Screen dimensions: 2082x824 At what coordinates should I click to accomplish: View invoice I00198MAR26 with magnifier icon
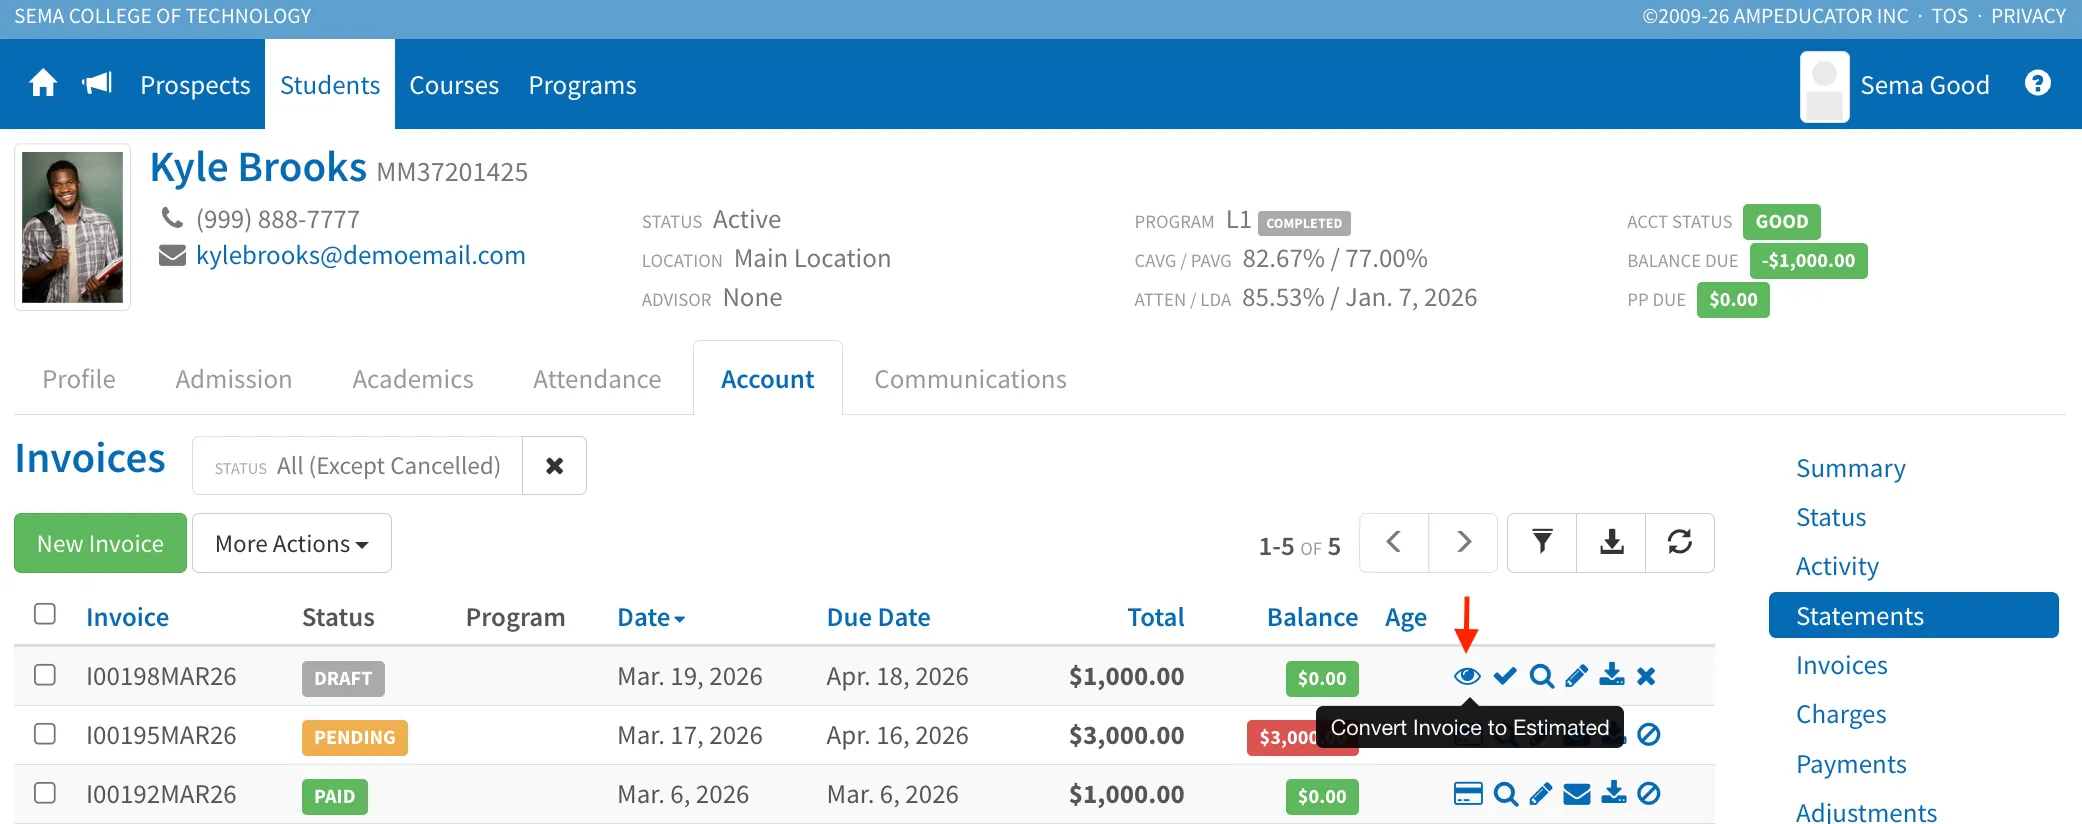[1542, 676]
